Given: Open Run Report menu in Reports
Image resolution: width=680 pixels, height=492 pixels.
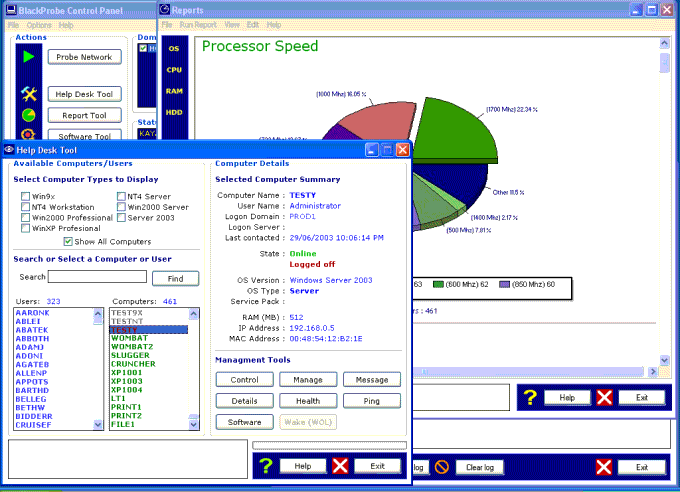Looking at the screenshot, I should click(198, 25).
